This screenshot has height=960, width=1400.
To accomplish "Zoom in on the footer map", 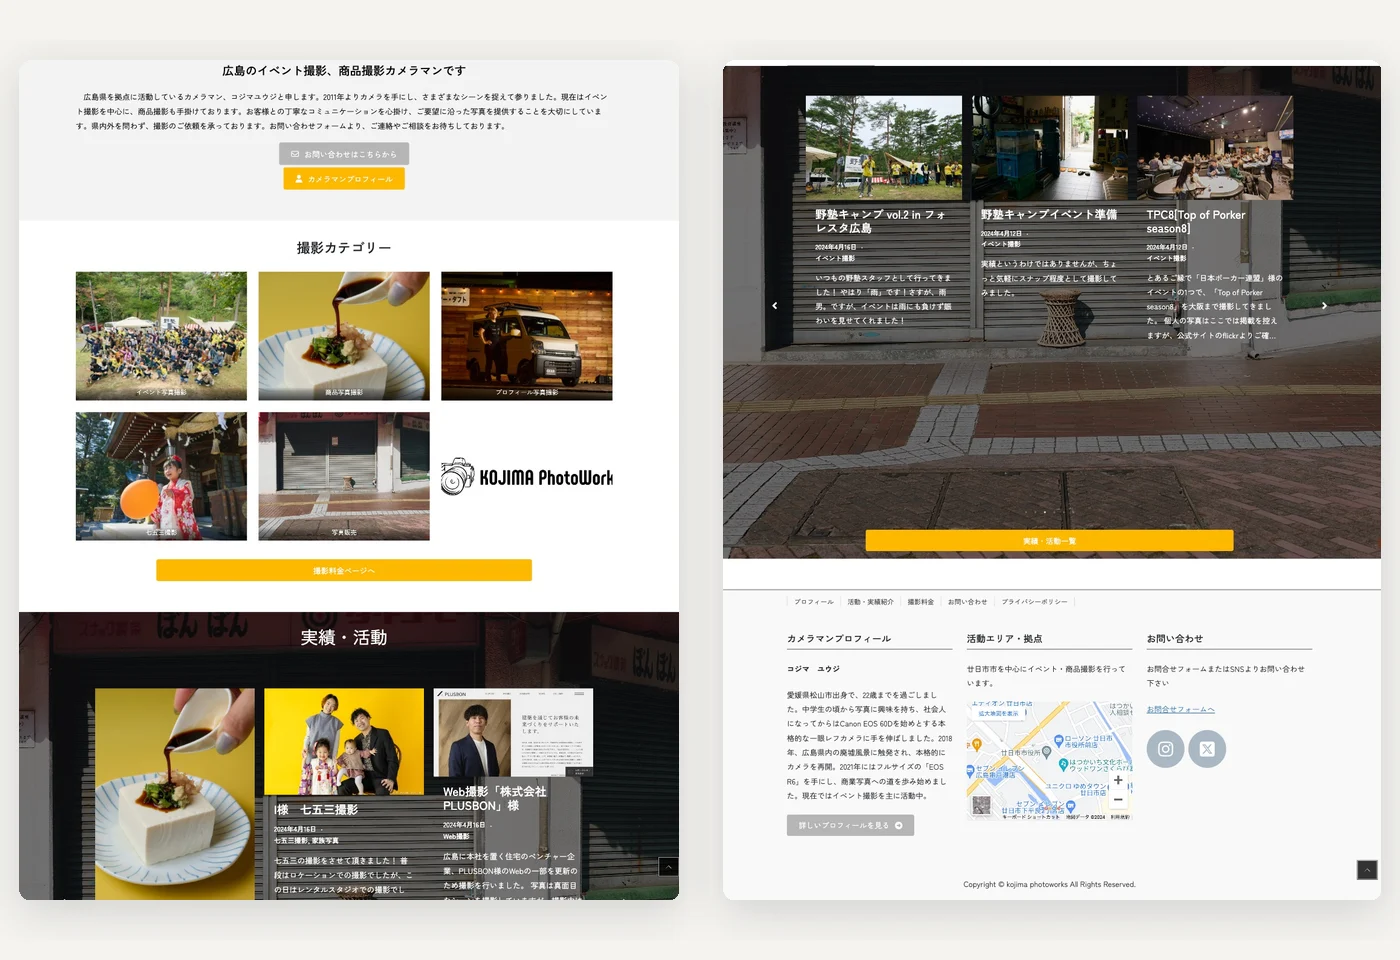I will click(x=1118, y=780).
